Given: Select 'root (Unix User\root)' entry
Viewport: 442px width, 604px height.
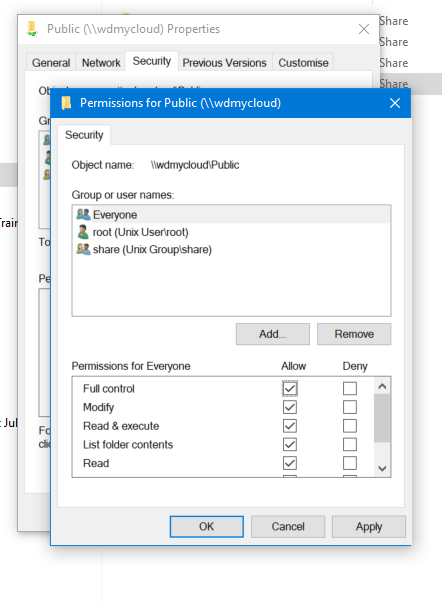Looking at the screenshot, I should pyautogui.click(x=232, y=232).
